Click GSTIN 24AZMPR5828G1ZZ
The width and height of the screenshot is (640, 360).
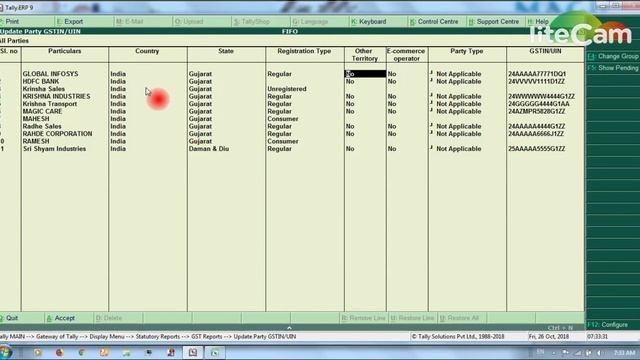[x=537, y=111]
